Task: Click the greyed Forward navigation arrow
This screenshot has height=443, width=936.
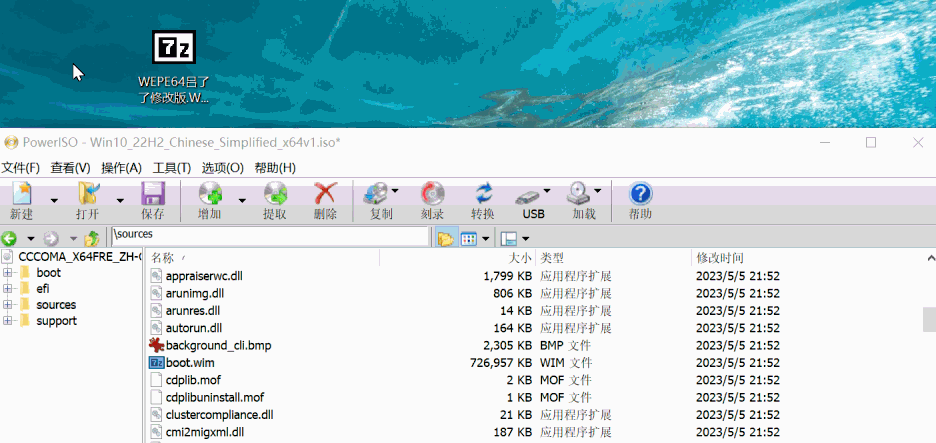Action: 51,239
